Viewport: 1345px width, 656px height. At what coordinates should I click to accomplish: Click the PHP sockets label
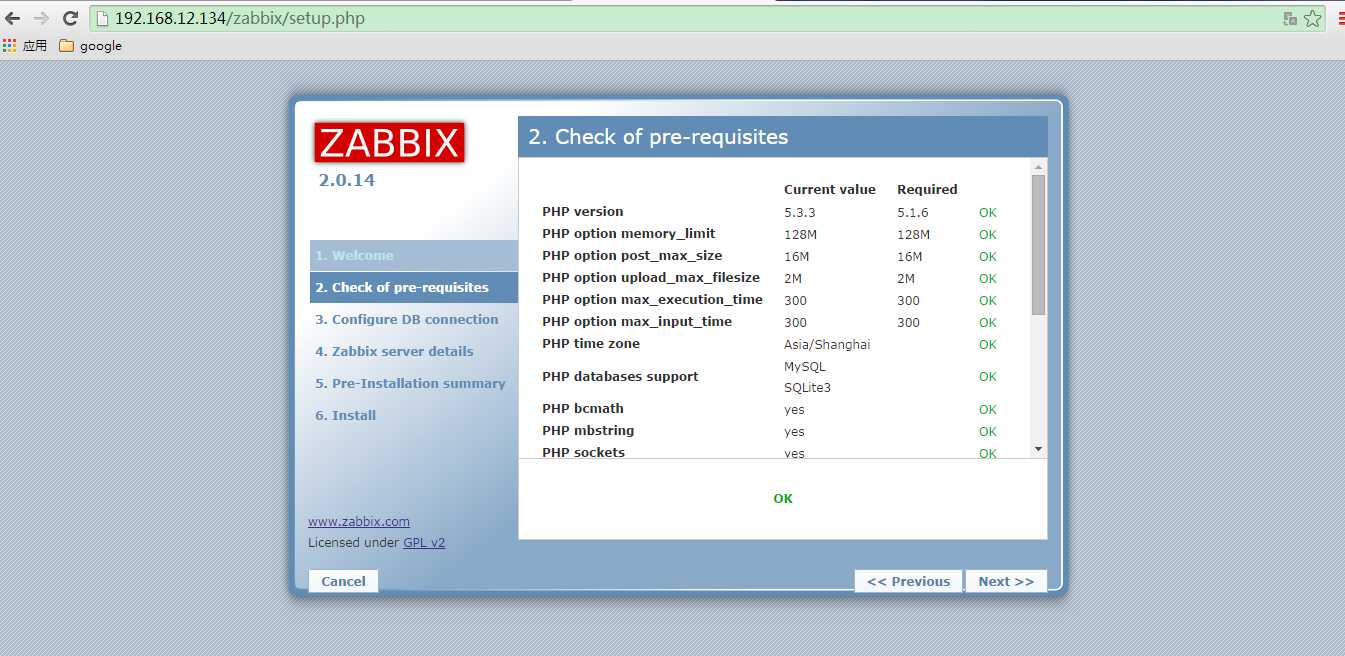click(583, 453)
